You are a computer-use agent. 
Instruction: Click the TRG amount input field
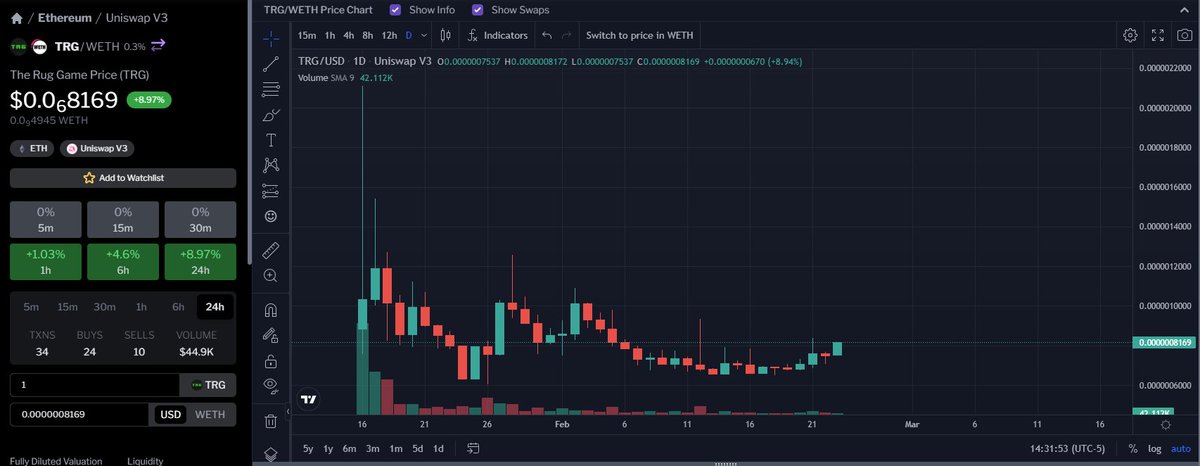94,385
